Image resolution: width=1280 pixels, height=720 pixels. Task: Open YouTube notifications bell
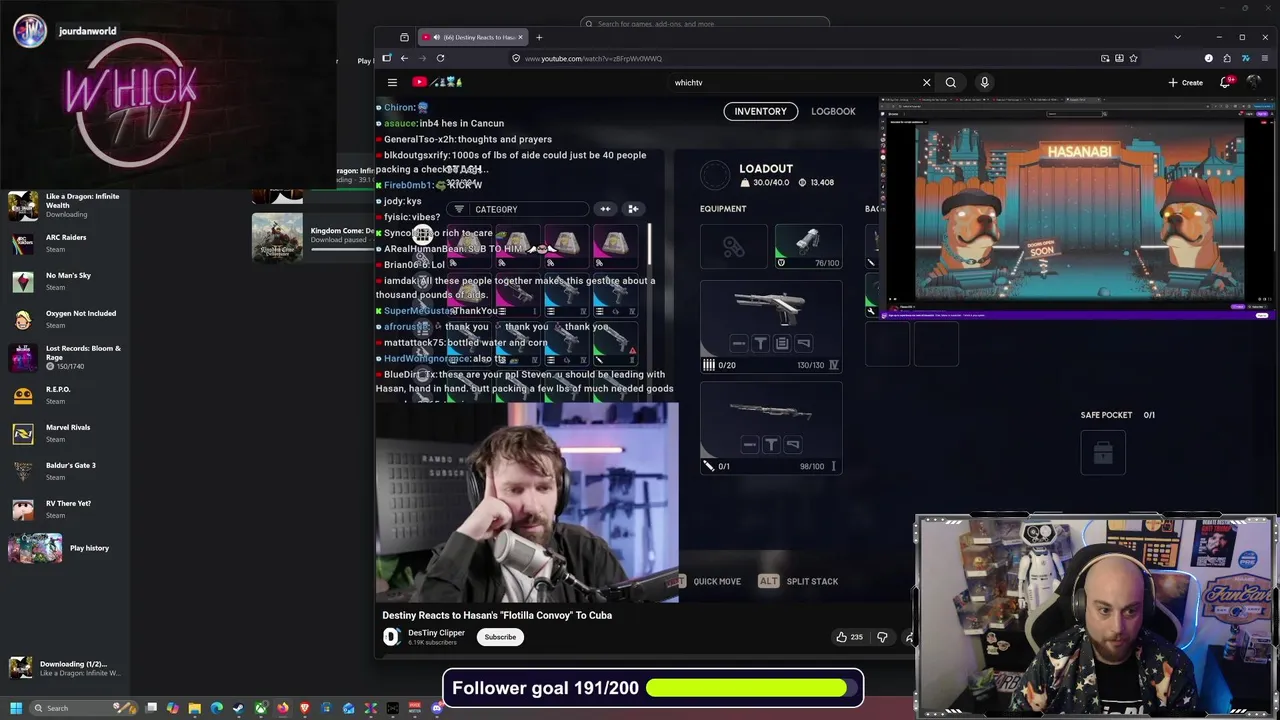(x=1225, y=82)
